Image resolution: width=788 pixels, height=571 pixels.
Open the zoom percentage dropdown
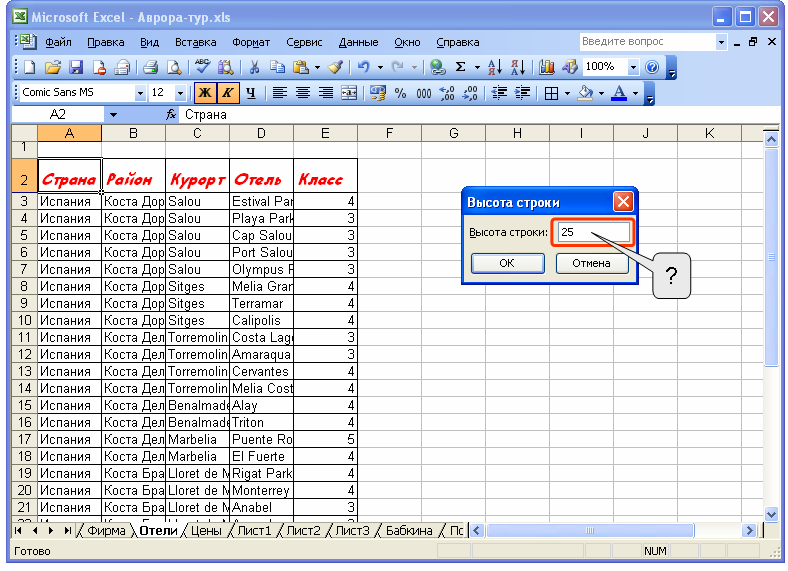coord(633,67)
